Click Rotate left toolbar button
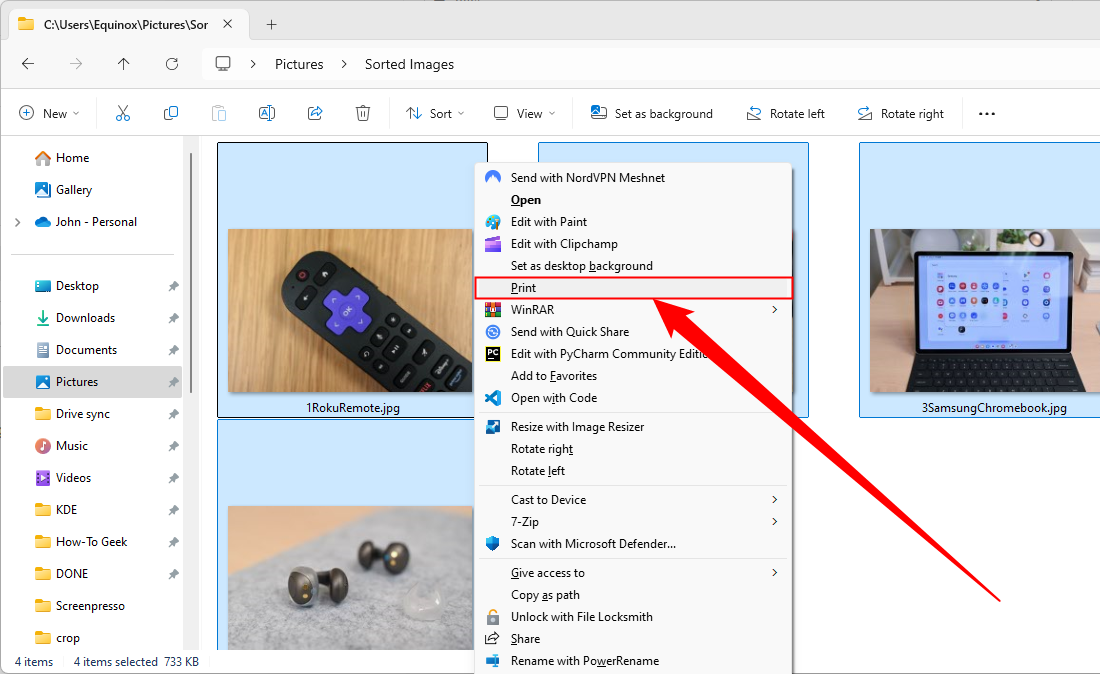This screenshot has width=1100, height=674. click(x=786, y=114)
